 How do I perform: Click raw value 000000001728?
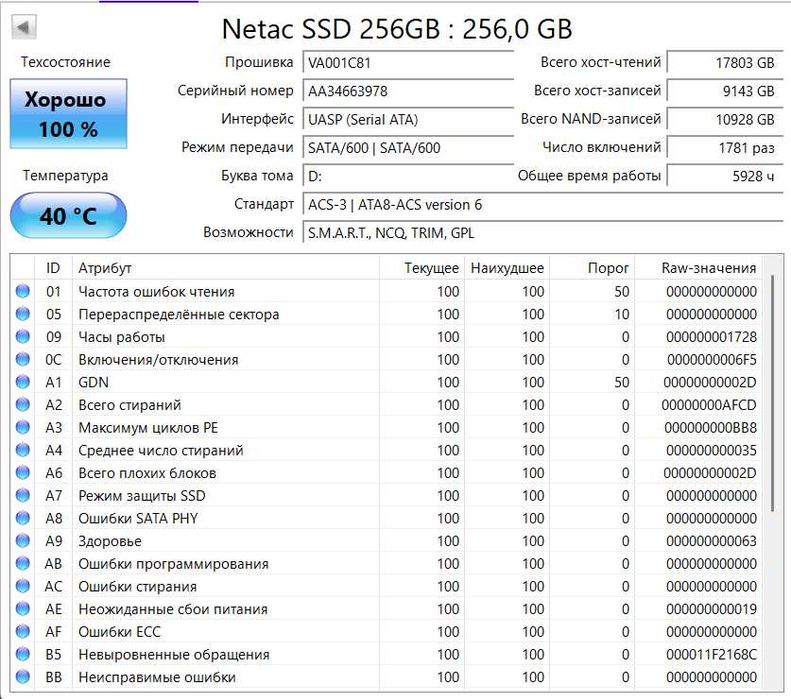(711, 337)
